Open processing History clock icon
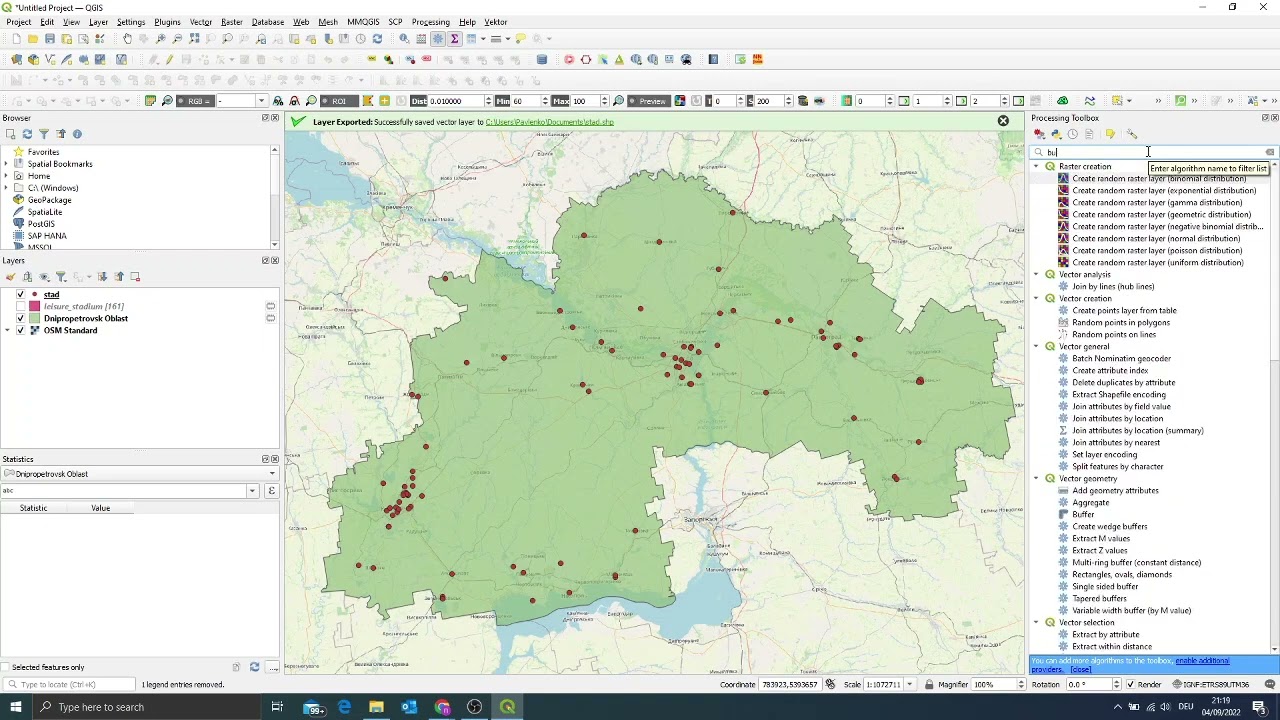Screen dimensions: 1280x720 [x=1073, y=134]
